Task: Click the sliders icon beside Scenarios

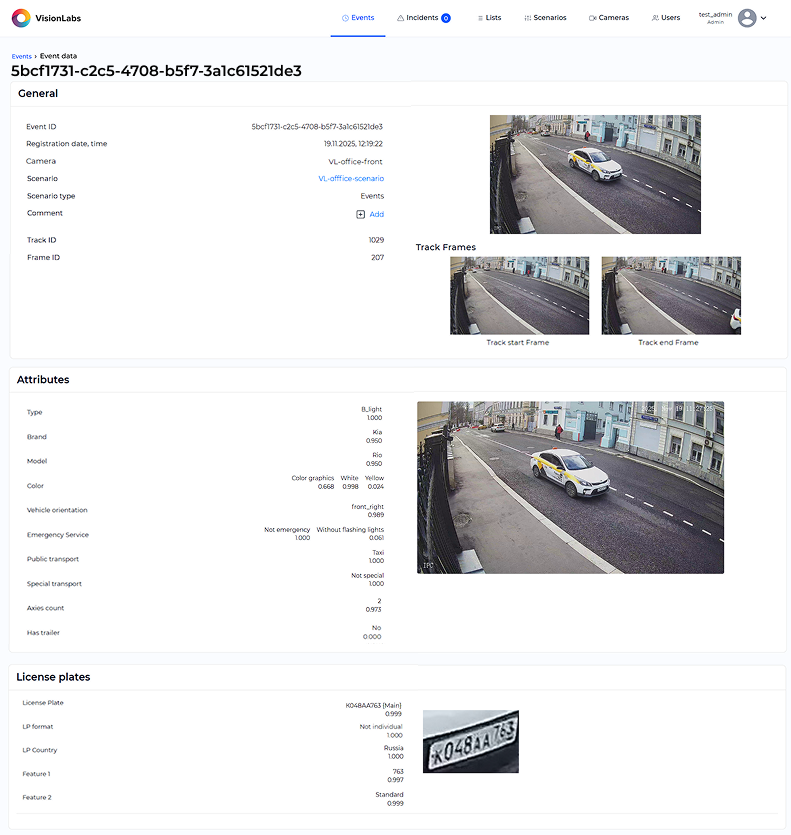Action: click(528, 18)
